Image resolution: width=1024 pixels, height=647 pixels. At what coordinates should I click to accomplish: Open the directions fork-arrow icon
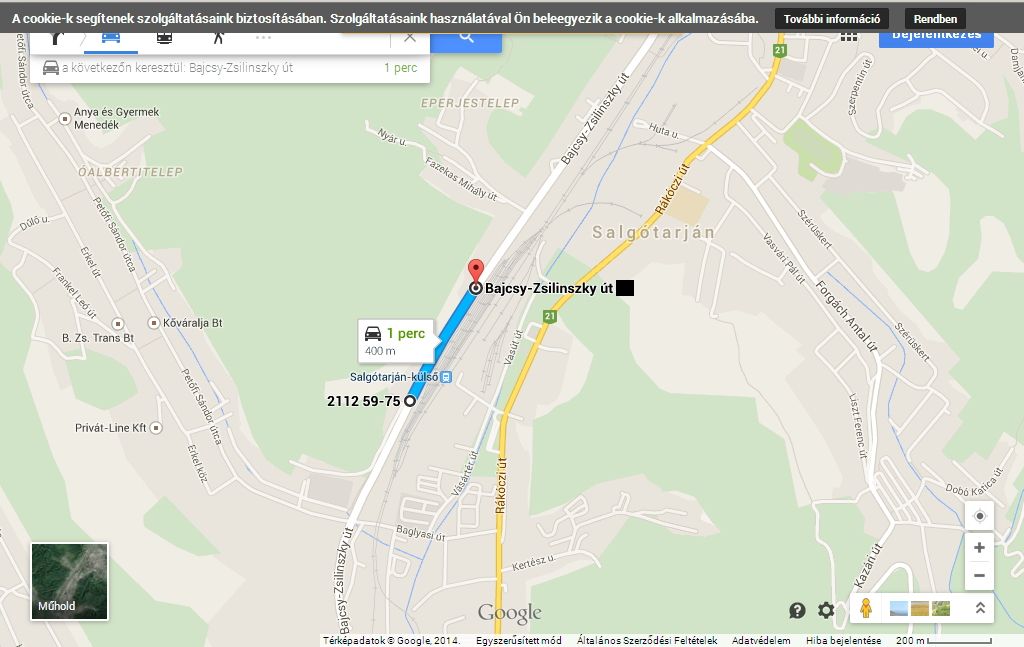[x=57, y=38]
